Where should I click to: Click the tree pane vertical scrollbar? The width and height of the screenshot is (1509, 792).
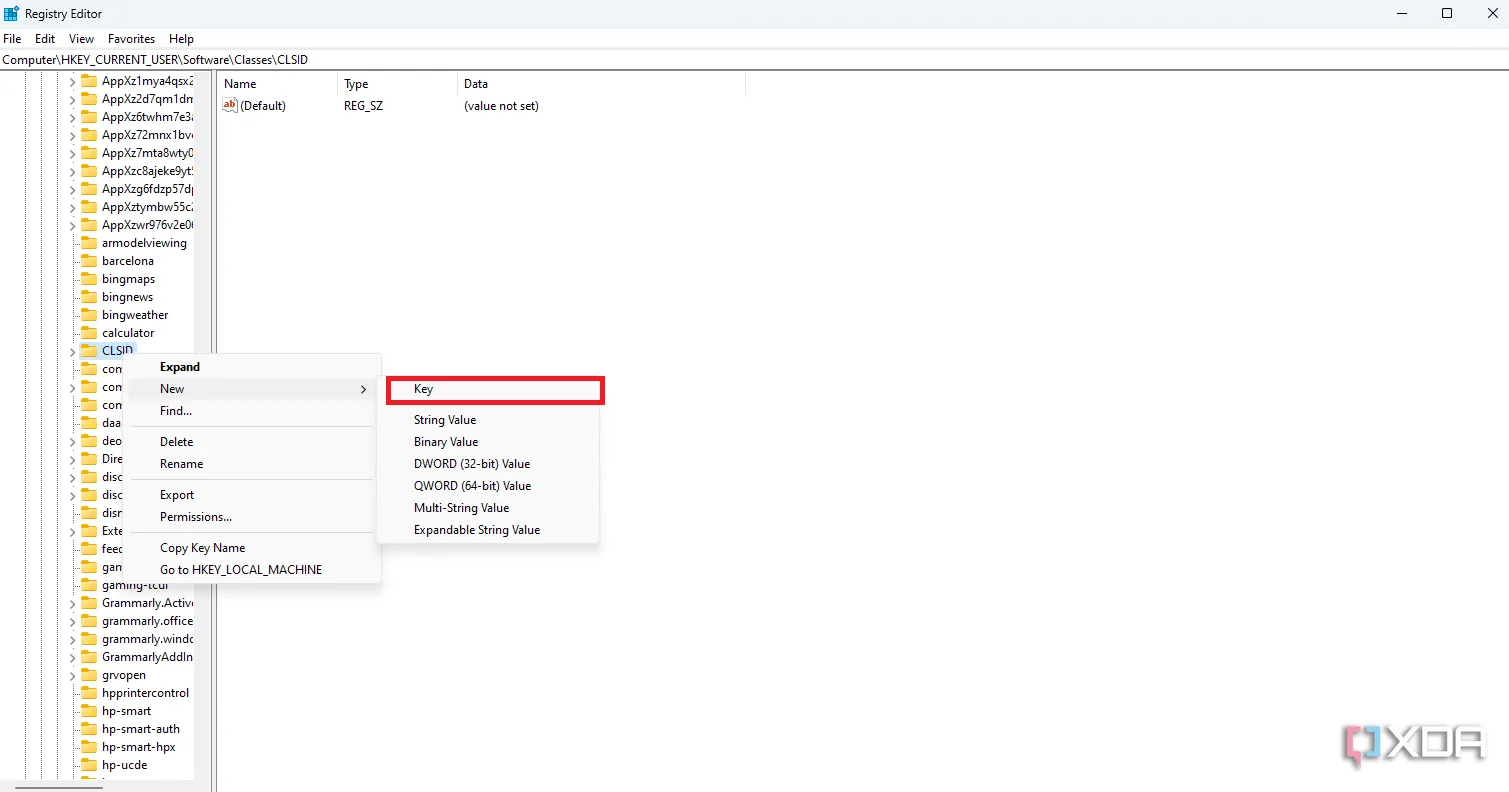click(203, 425)
